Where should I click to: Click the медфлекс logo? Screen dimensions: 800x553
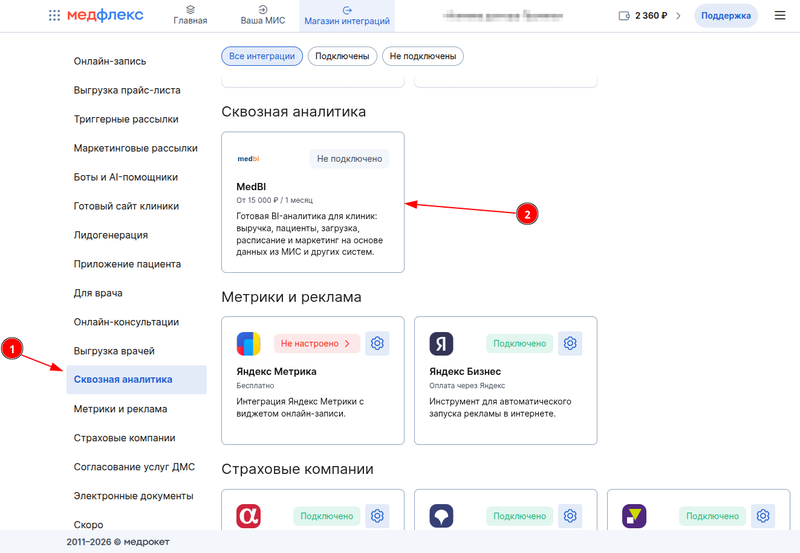[105, 15]
